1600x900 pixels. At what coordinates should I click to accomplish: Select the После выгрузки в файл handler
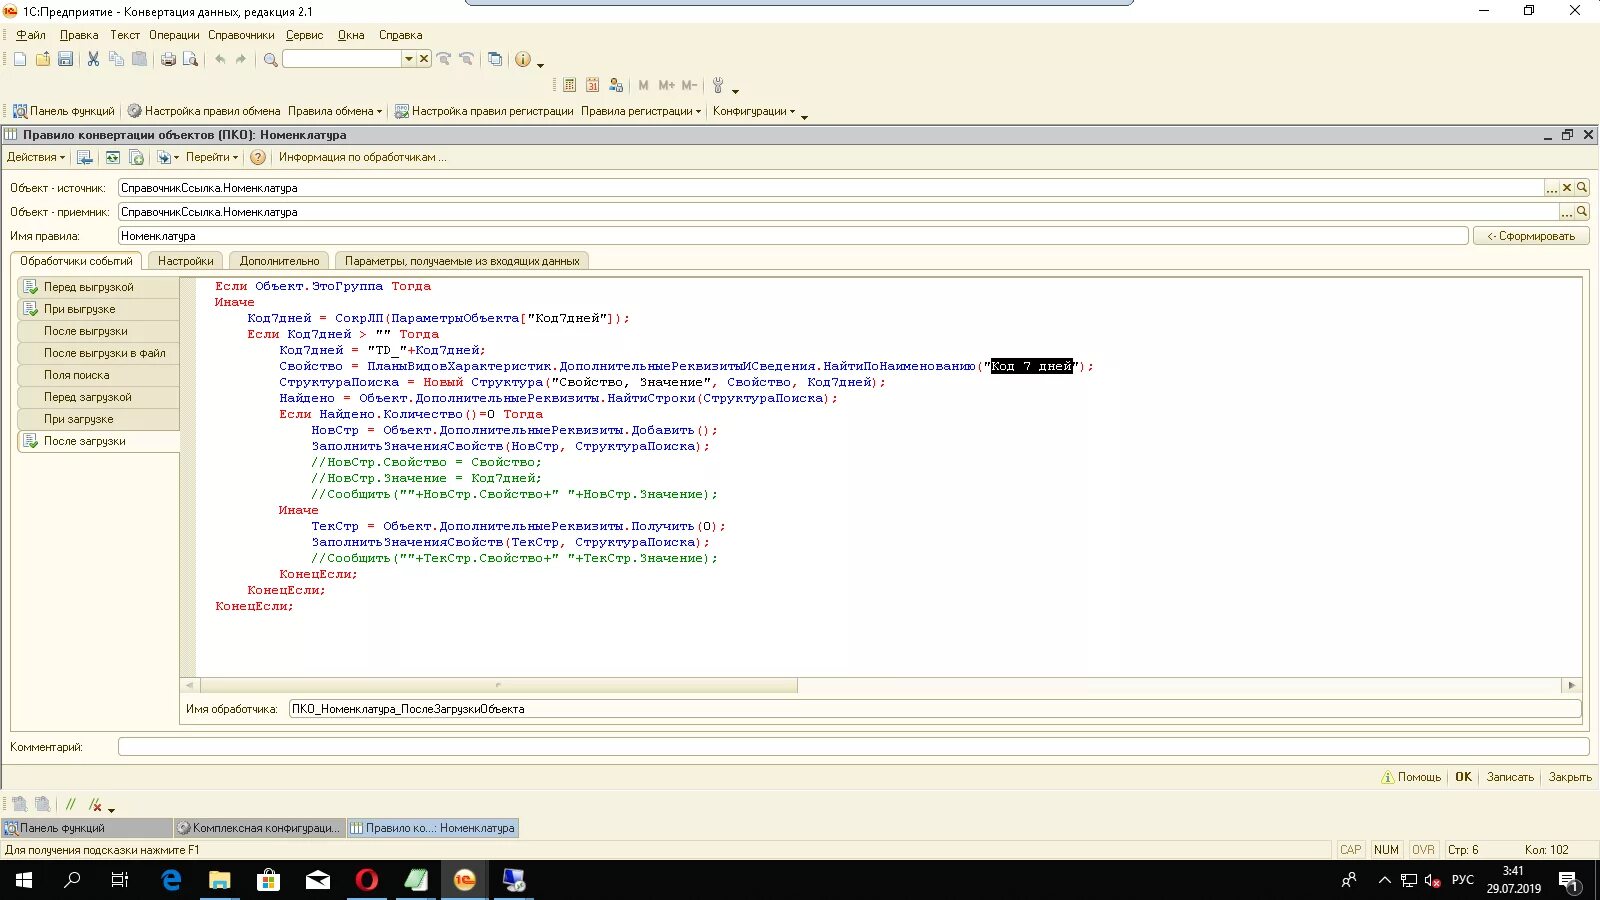click(99, 353)
